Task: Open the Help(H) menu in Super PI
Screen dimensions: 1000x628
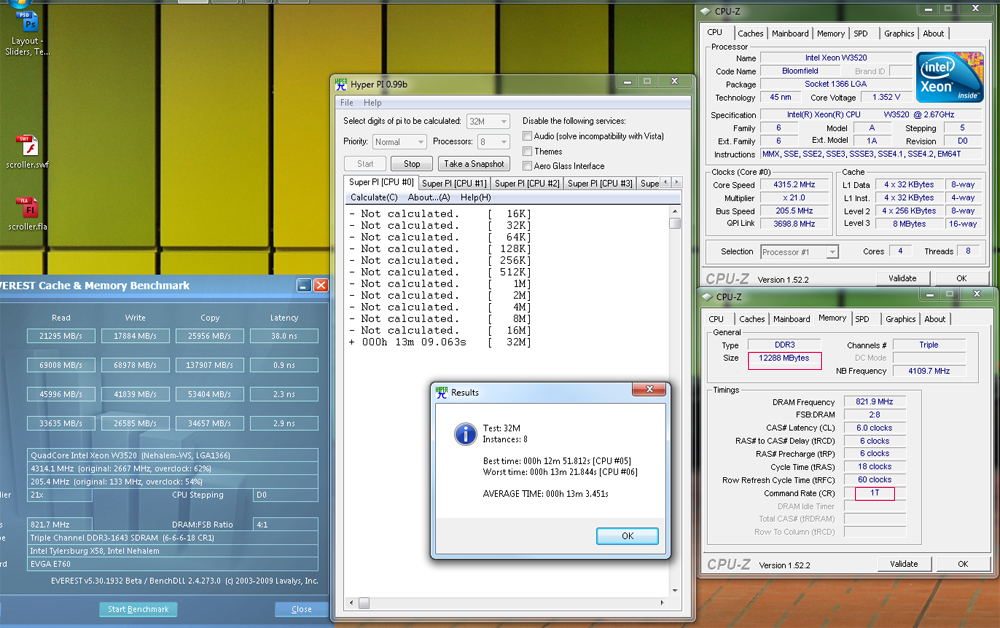Action: 476,197
